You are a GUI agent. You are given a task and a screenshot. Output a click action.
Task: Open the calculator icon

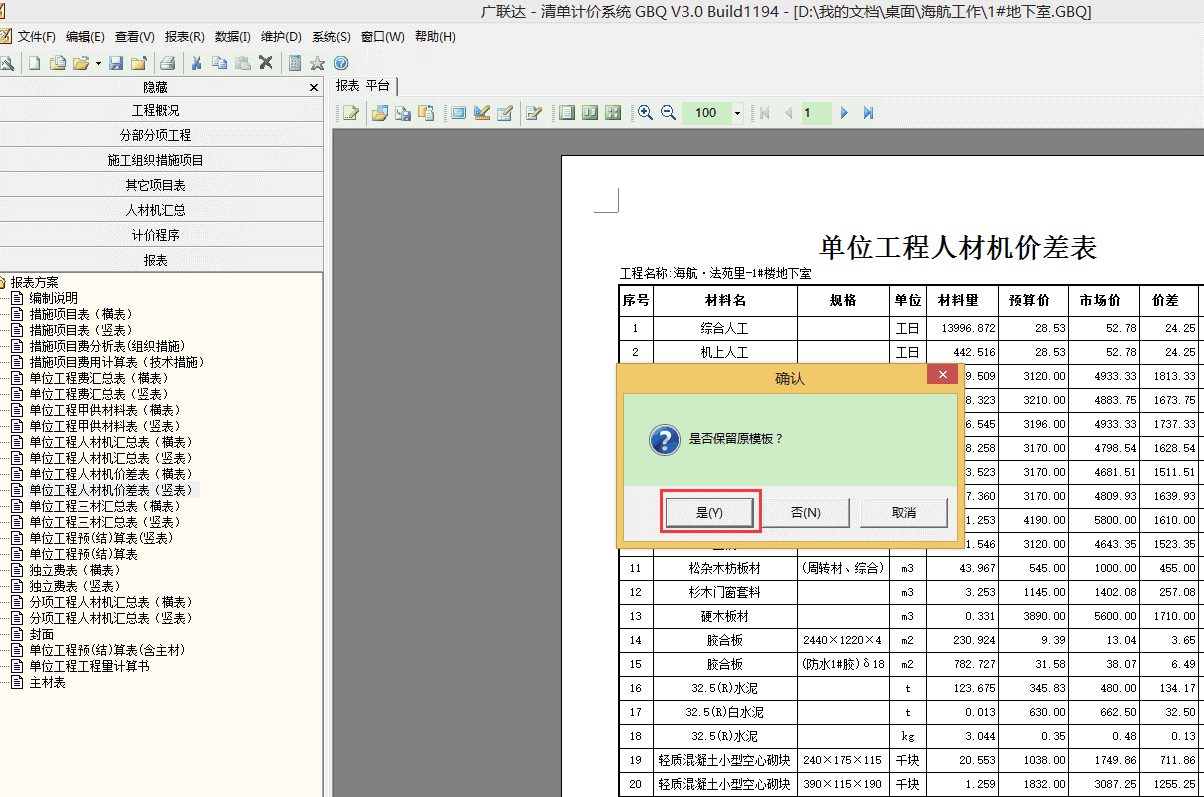(x=295, y=63)
